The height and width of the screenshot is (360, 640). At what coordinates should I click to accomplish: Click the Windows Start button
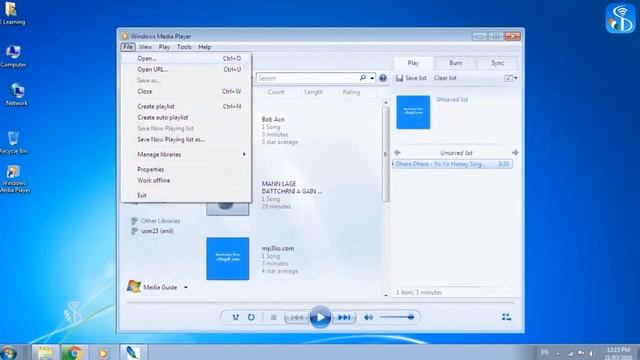pyautogui.click(x=8, y=352)
